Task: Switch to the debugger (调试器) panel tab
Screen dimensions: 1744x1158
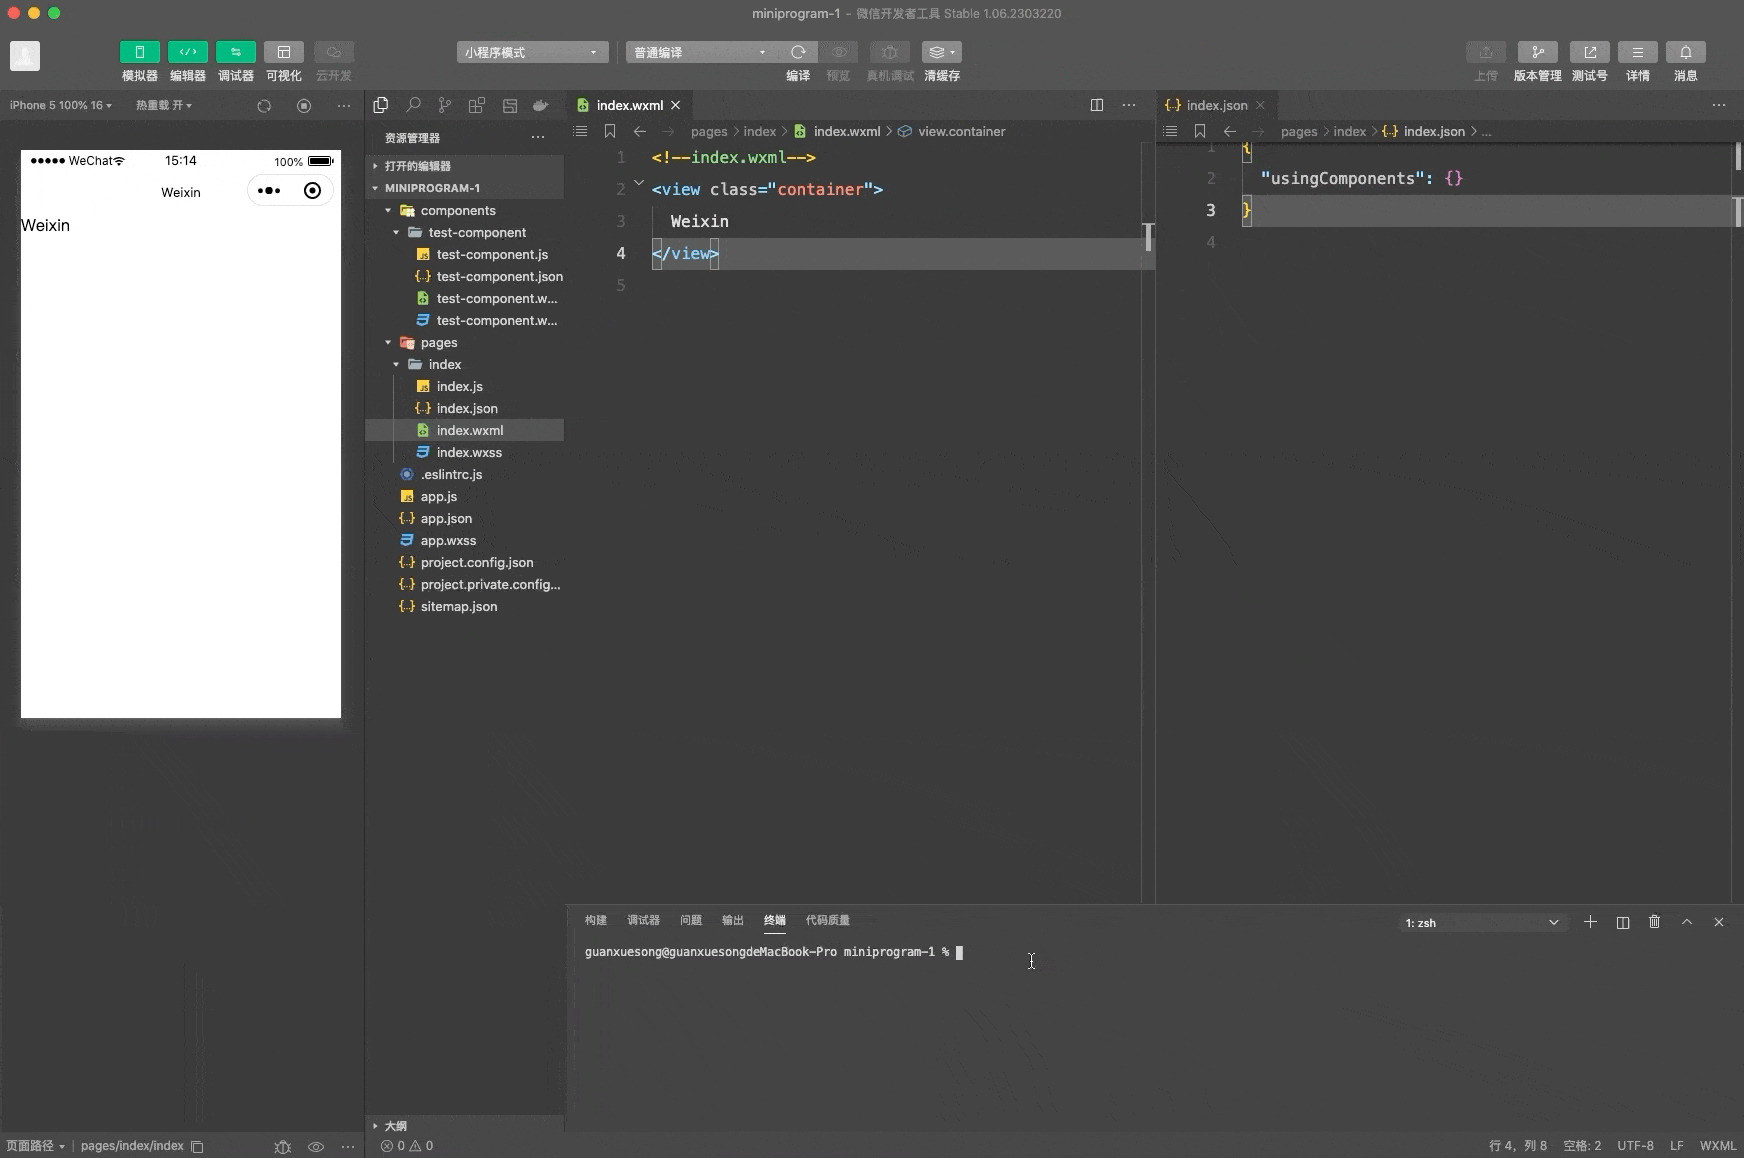Action: coord(643,920)
